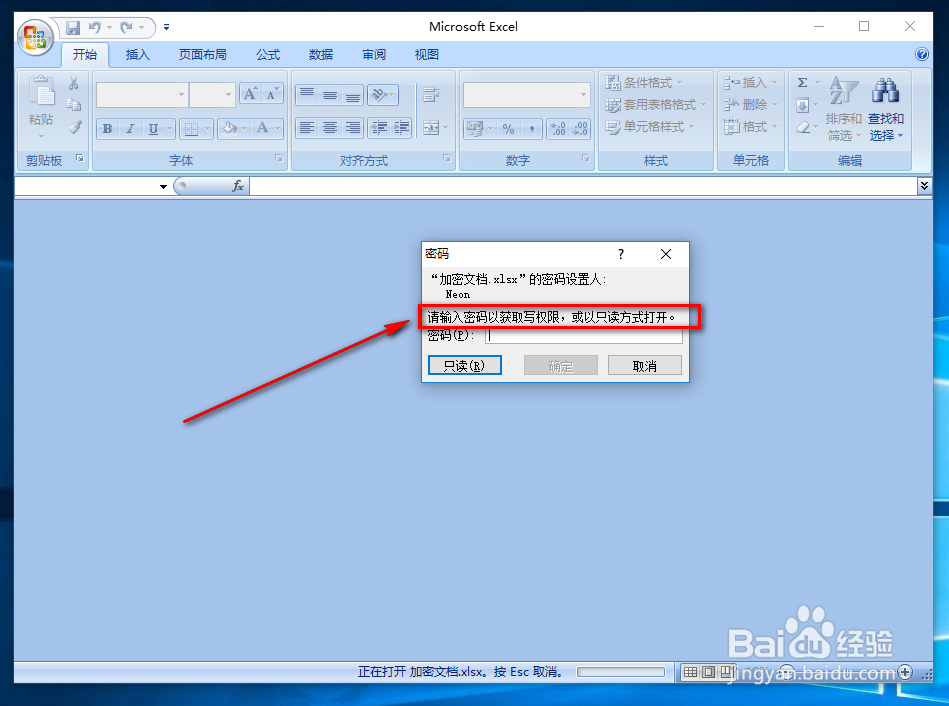
Task: Click the Borders icon
Action: click(191, 128)
